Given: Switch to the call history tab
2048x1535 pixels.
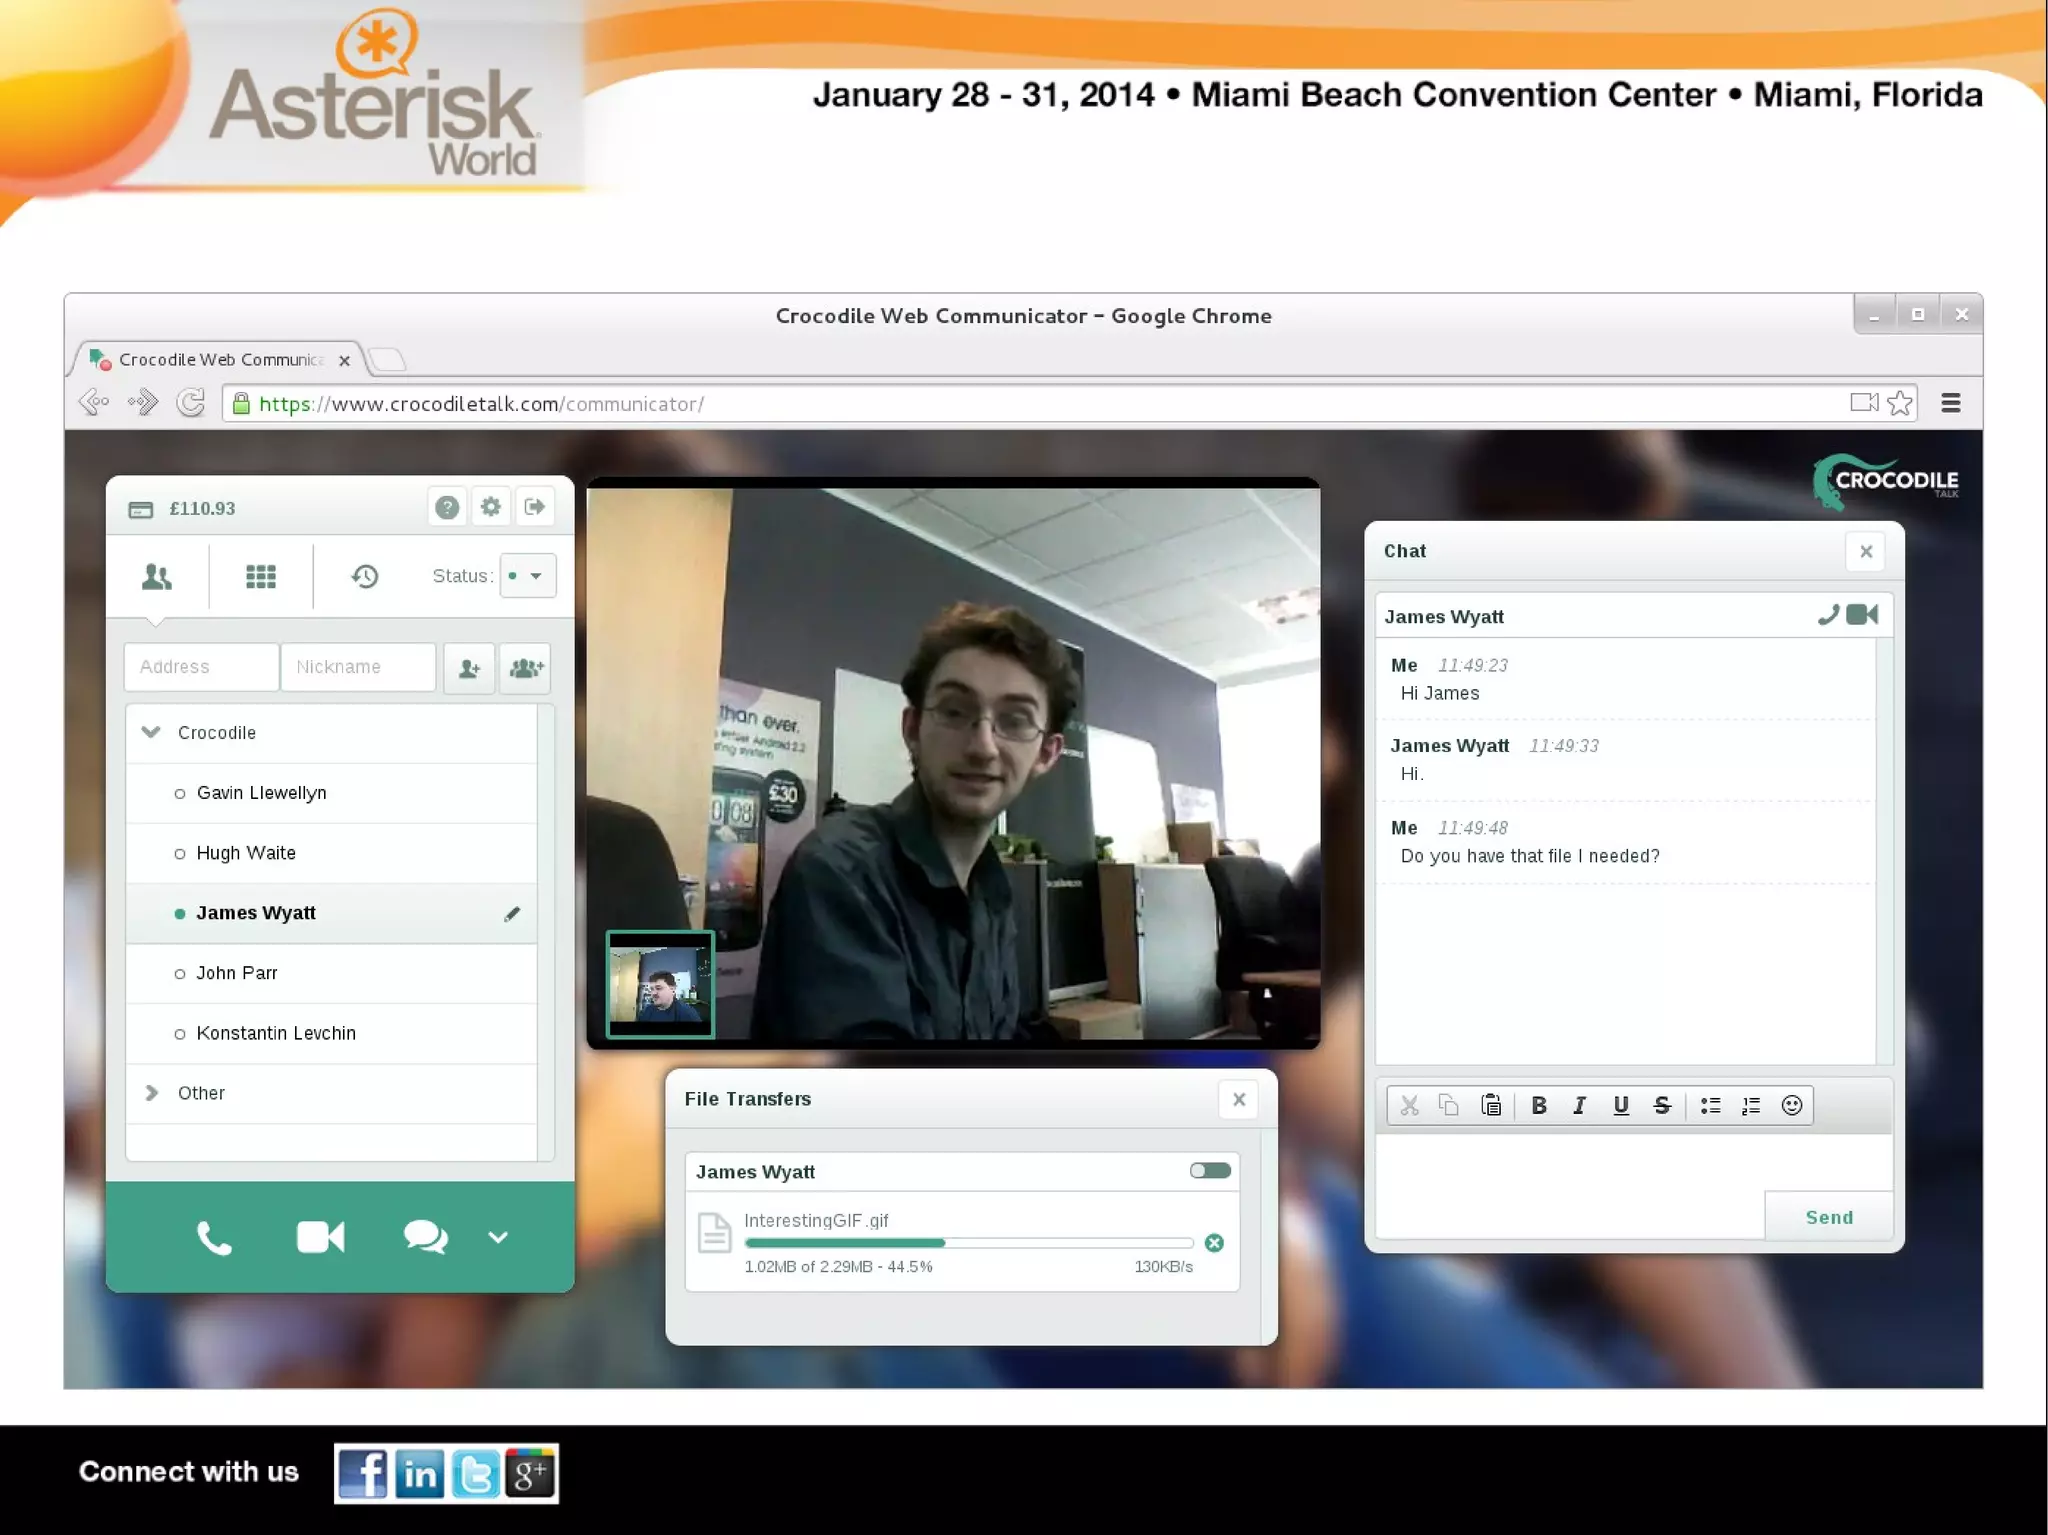Looking at the screenshot, I should (364, 576).
